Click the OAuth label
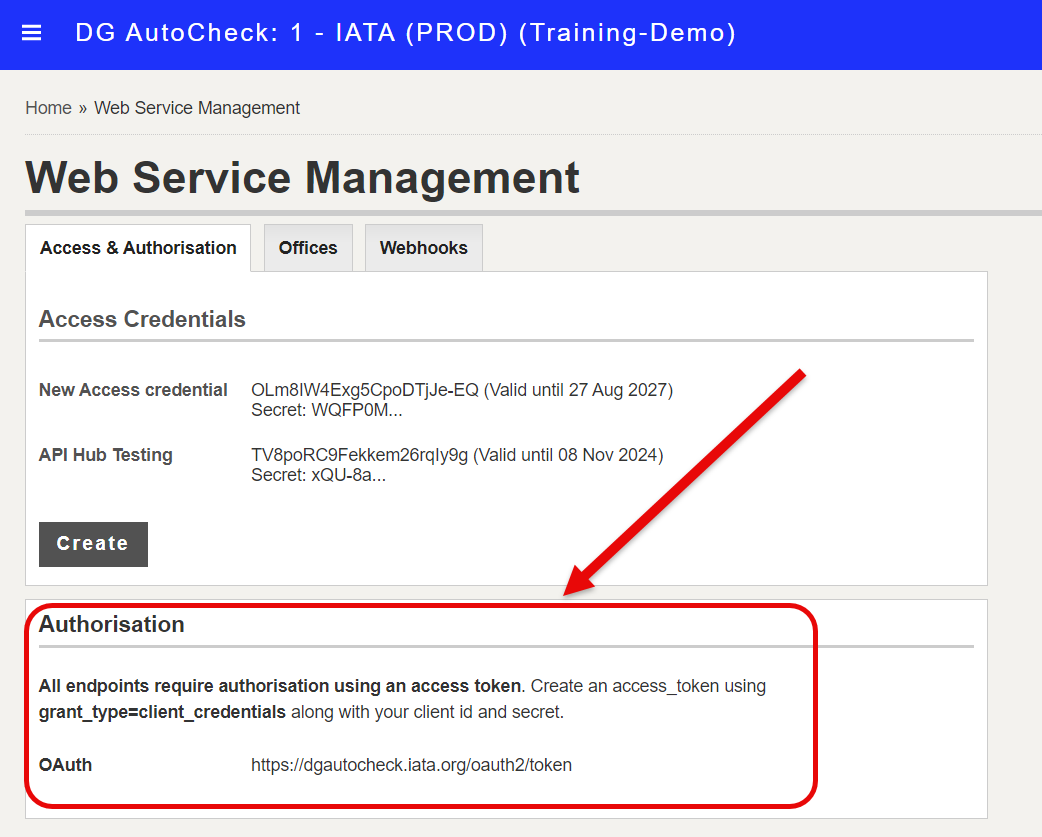This screenshot has height=837, width=1042. click(65, 765)
